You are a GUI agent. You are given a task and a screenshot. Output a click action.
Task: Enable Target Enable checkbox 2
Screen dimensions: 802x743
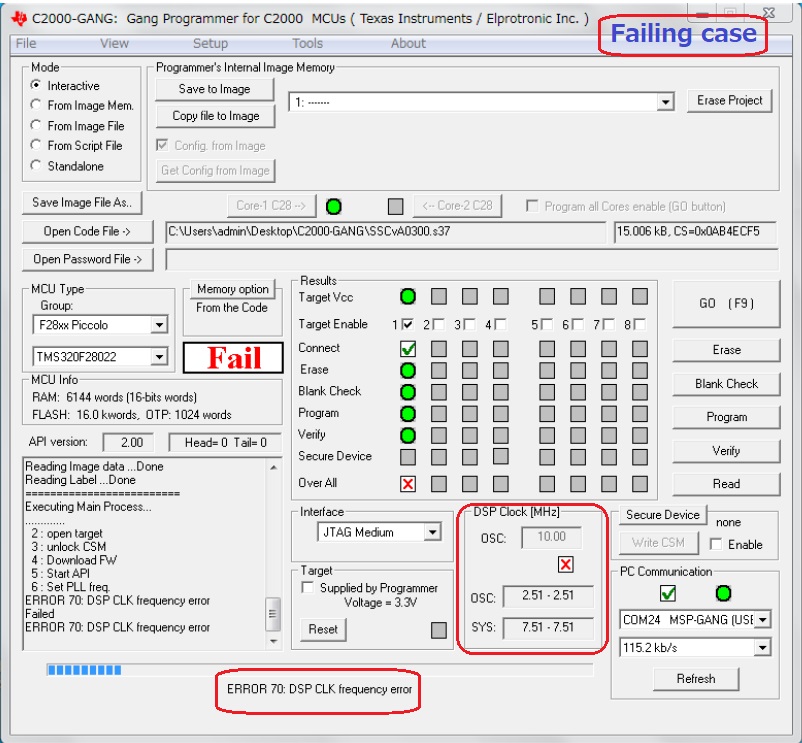pos(438,324)
